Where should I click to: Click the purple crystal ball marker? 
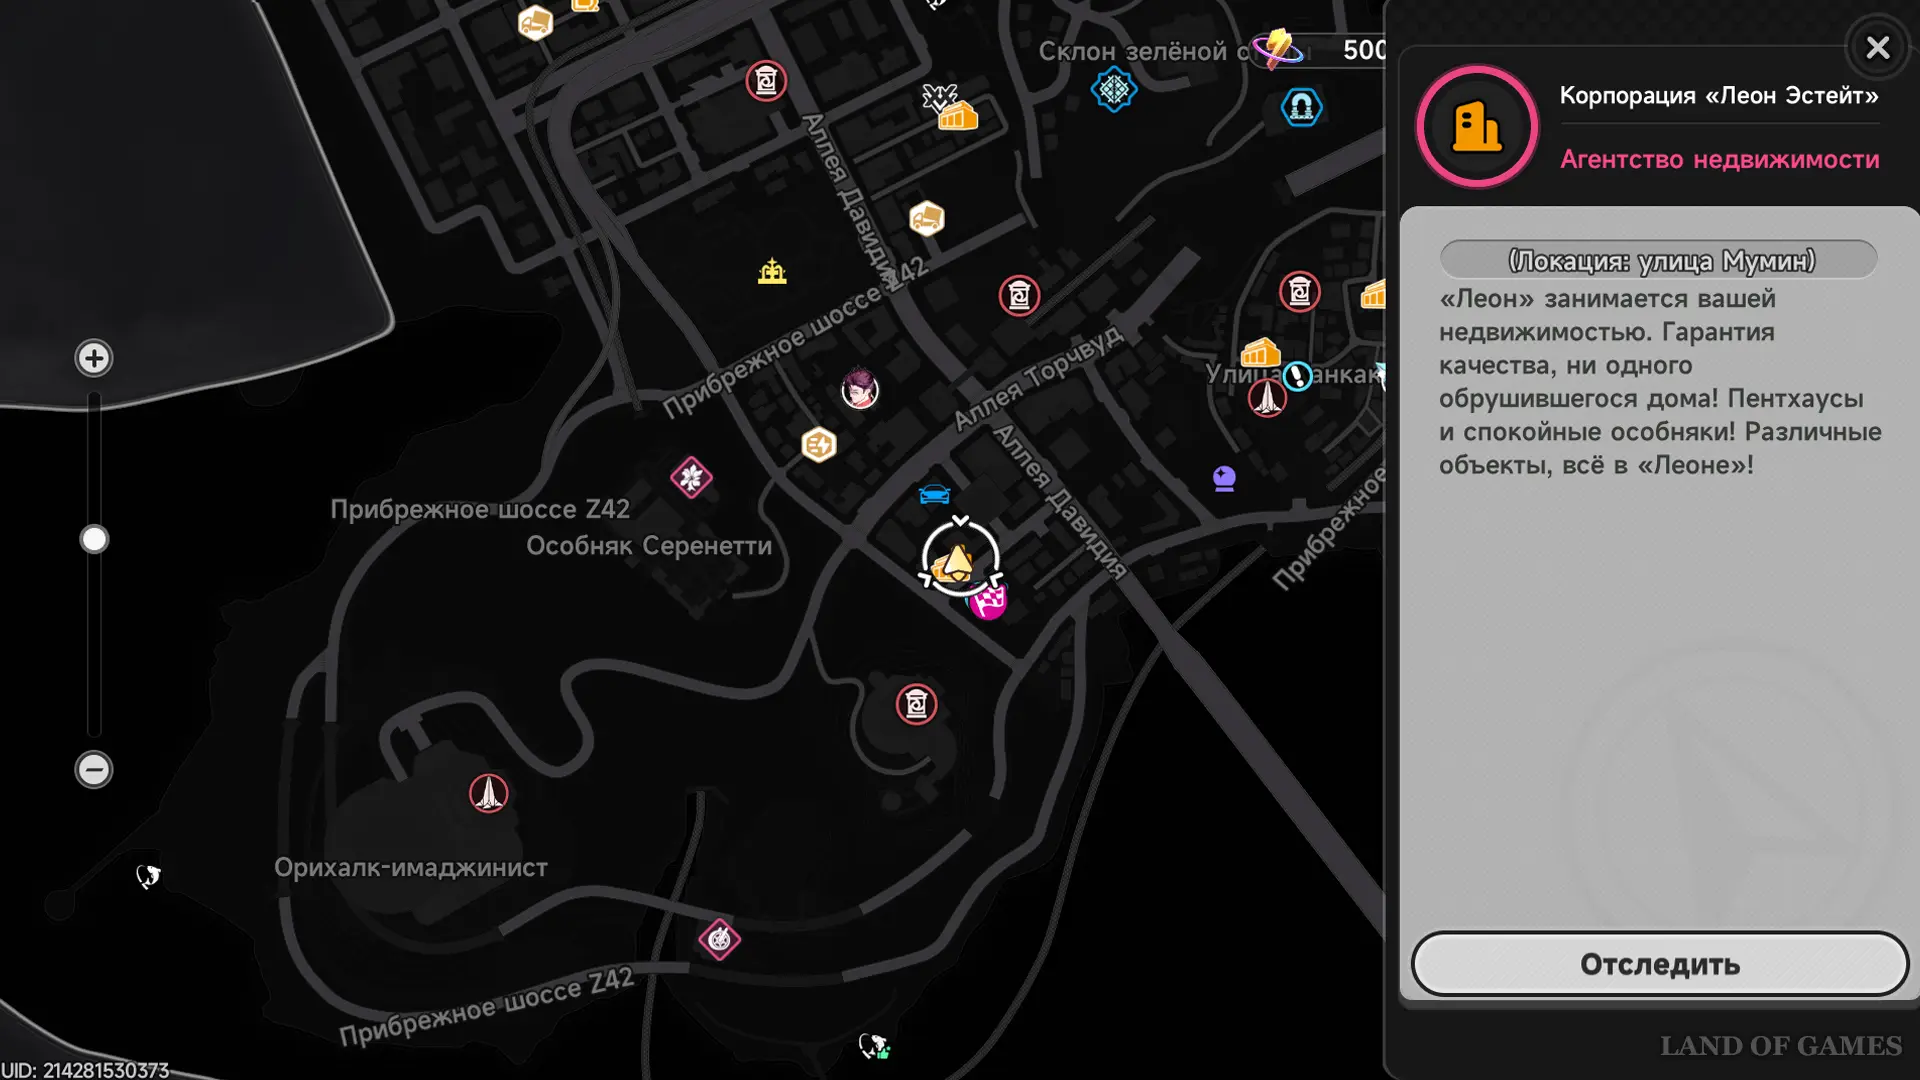click(1224, 478)
